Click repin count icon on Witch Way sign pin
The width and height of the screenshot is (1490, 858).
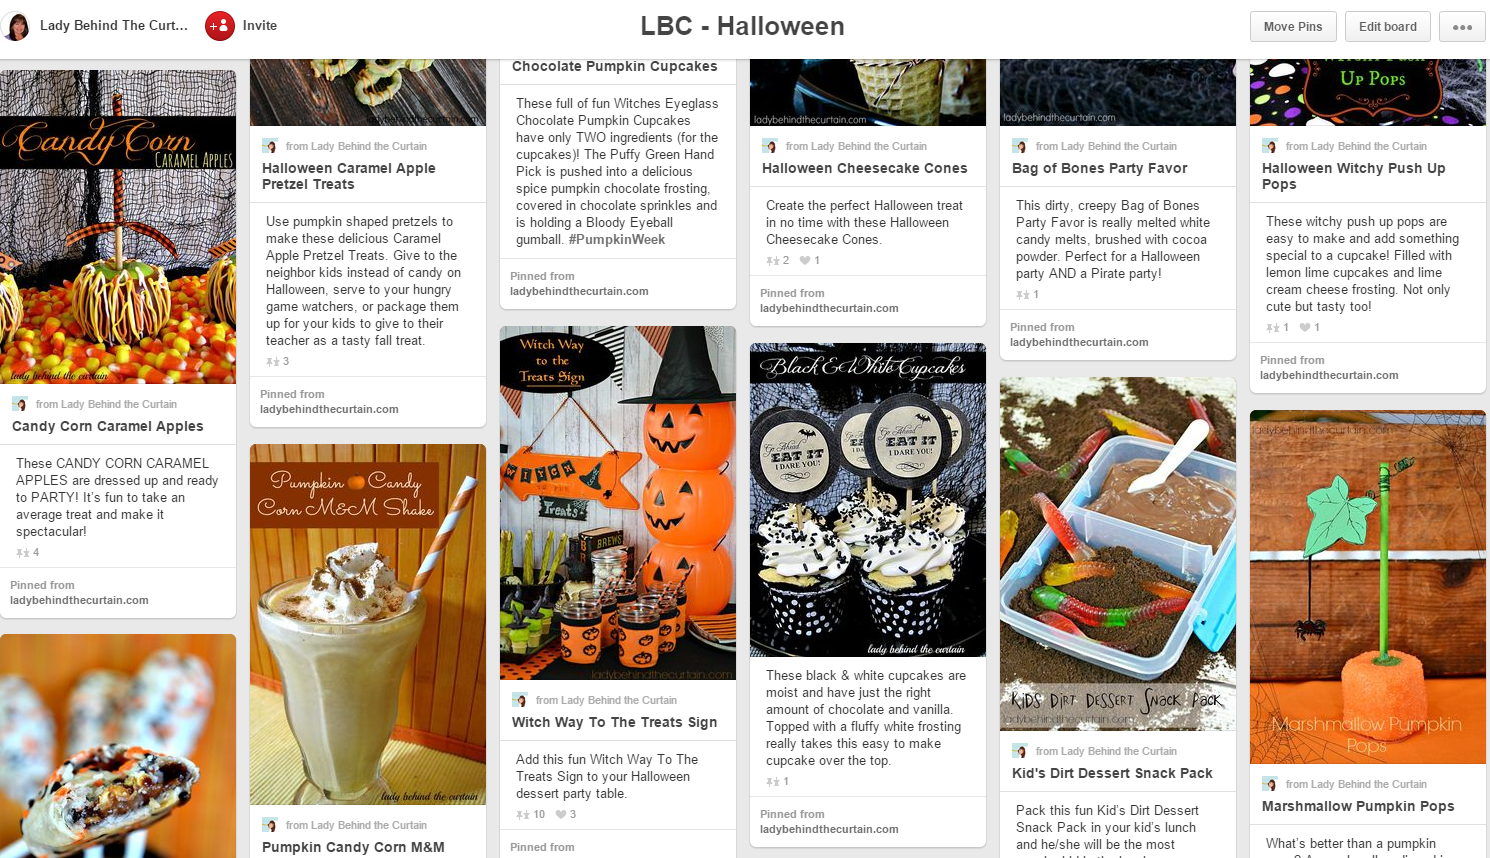tap(522, 815)
